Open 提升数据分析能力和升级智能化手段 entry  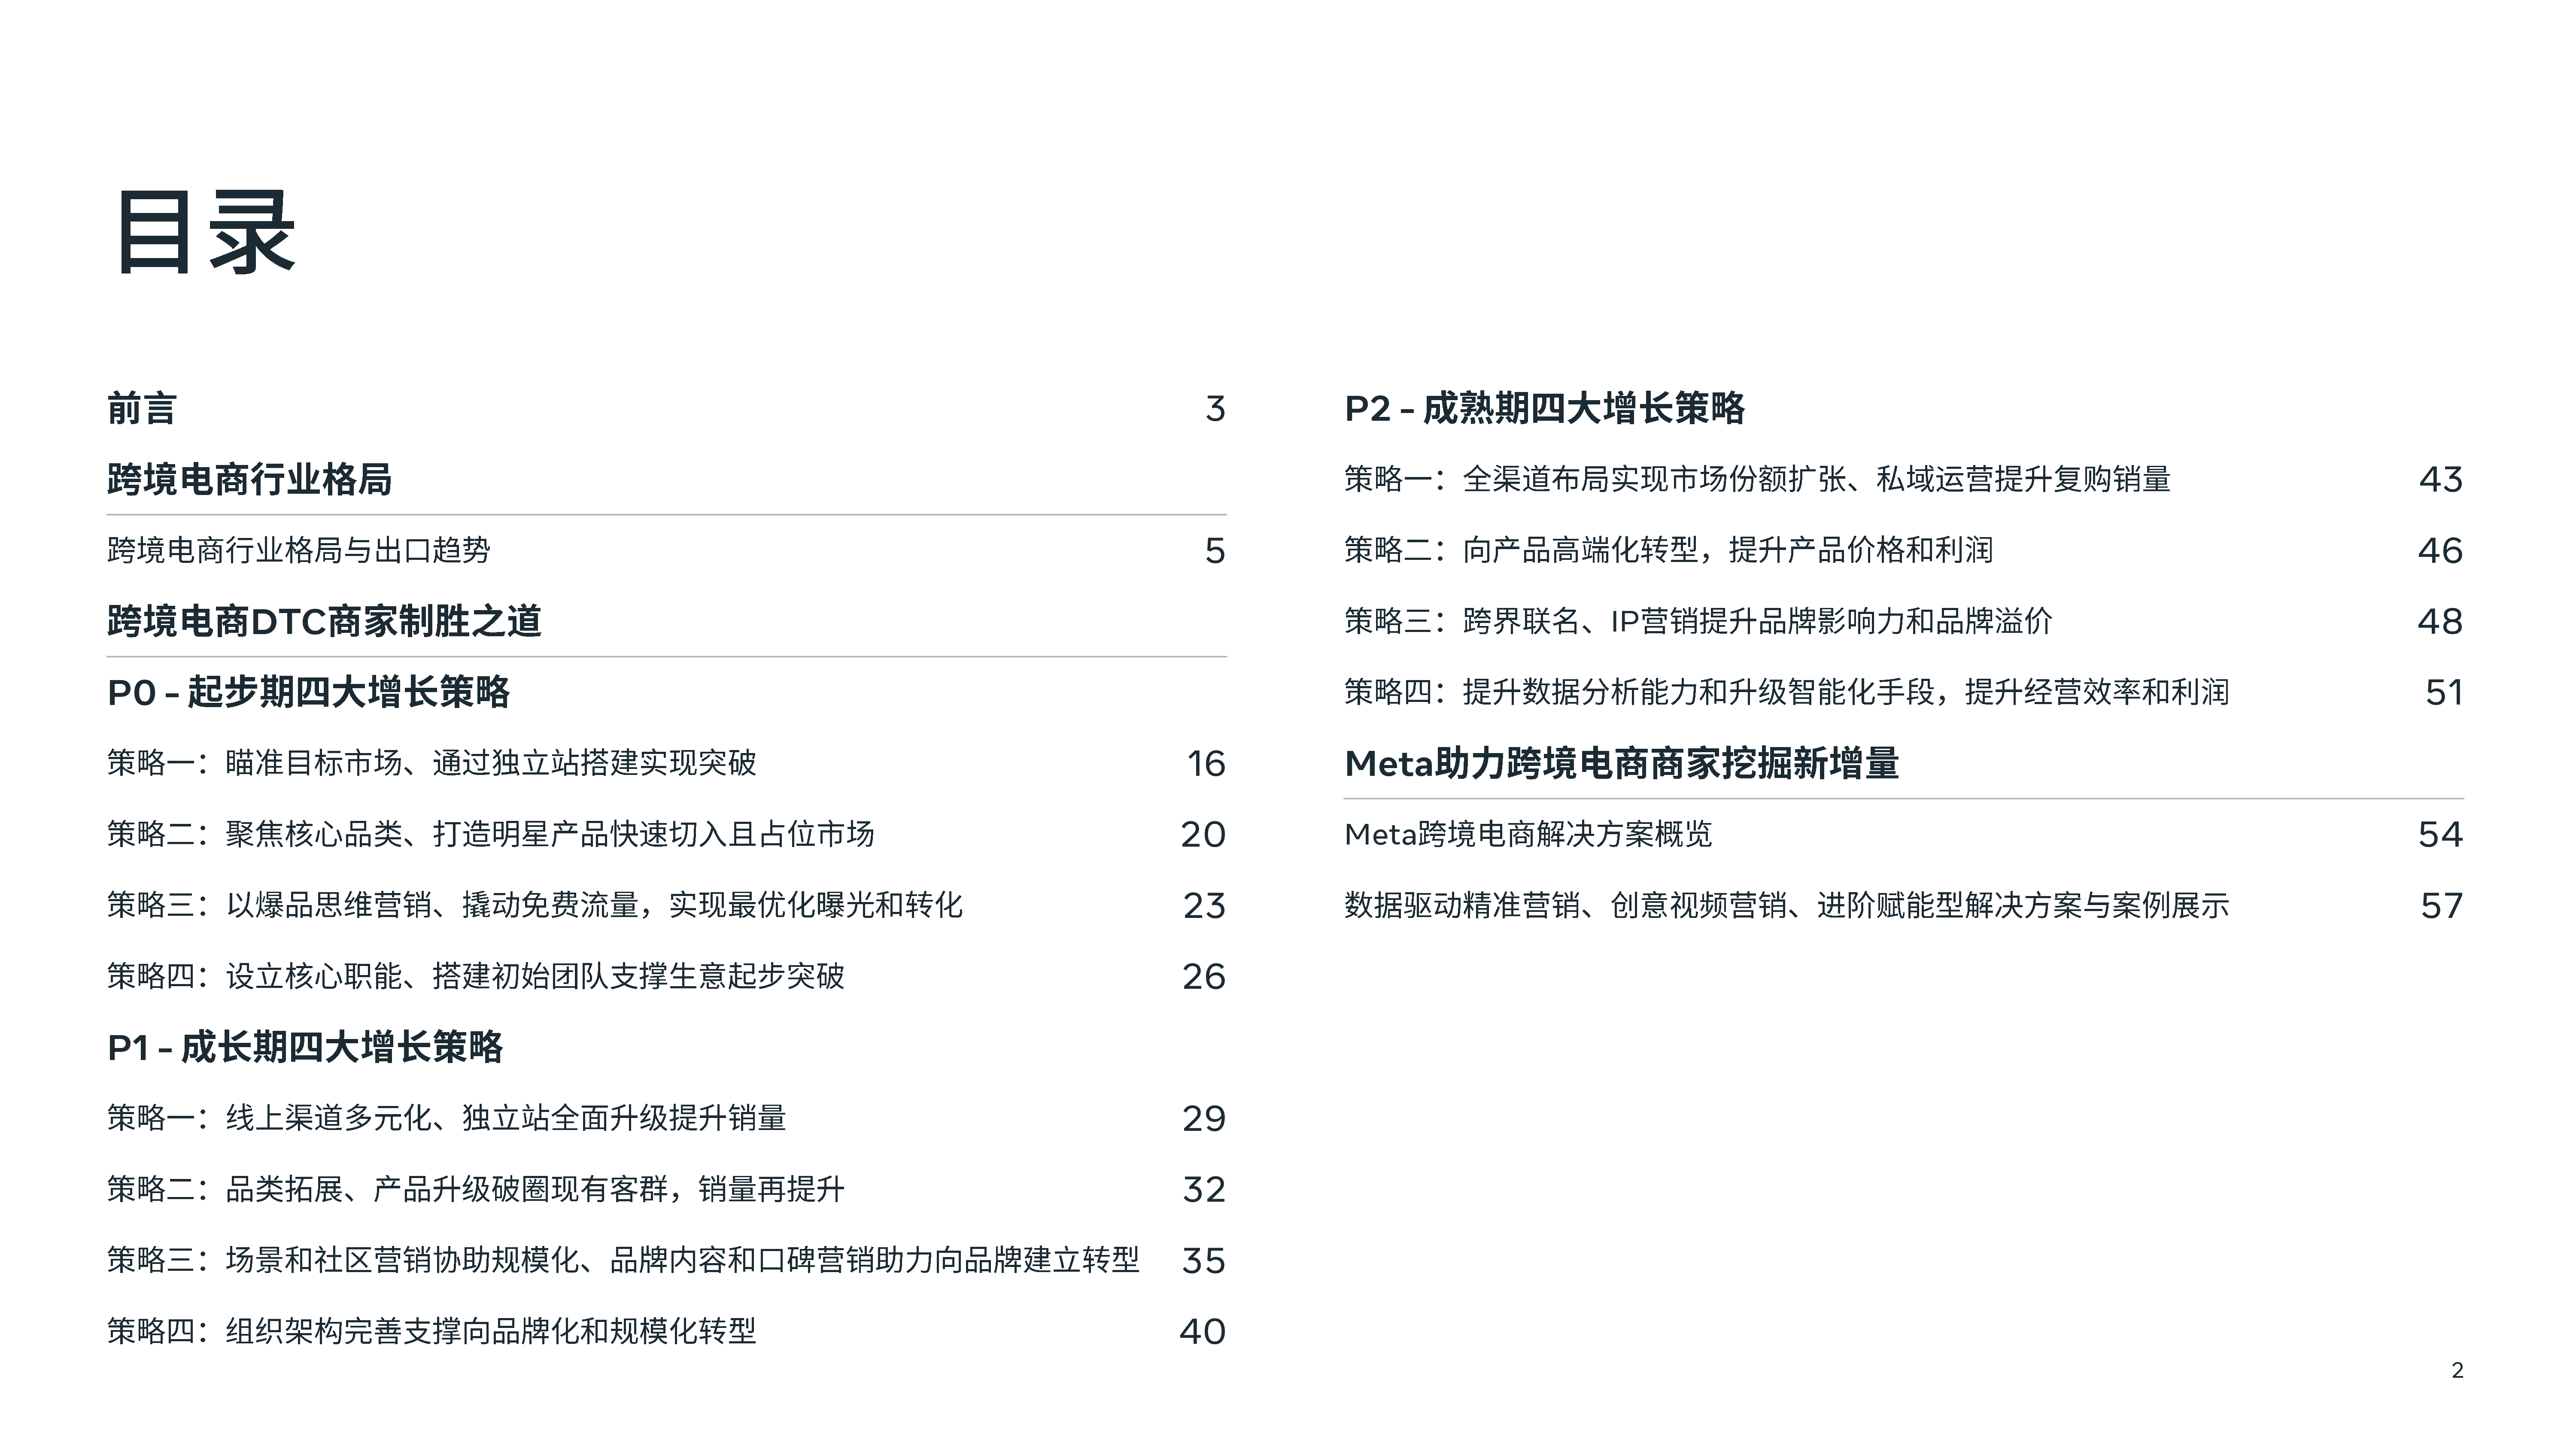(1786, 692)
